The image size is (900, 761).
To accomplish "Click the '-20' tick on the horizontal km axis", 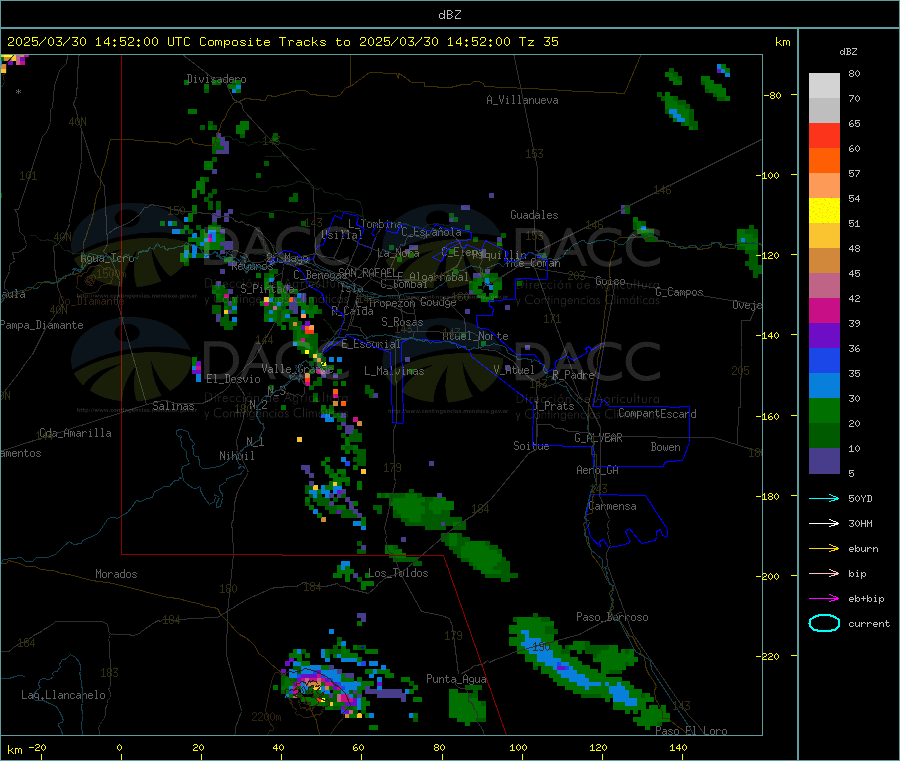I will tap(37, 747).
